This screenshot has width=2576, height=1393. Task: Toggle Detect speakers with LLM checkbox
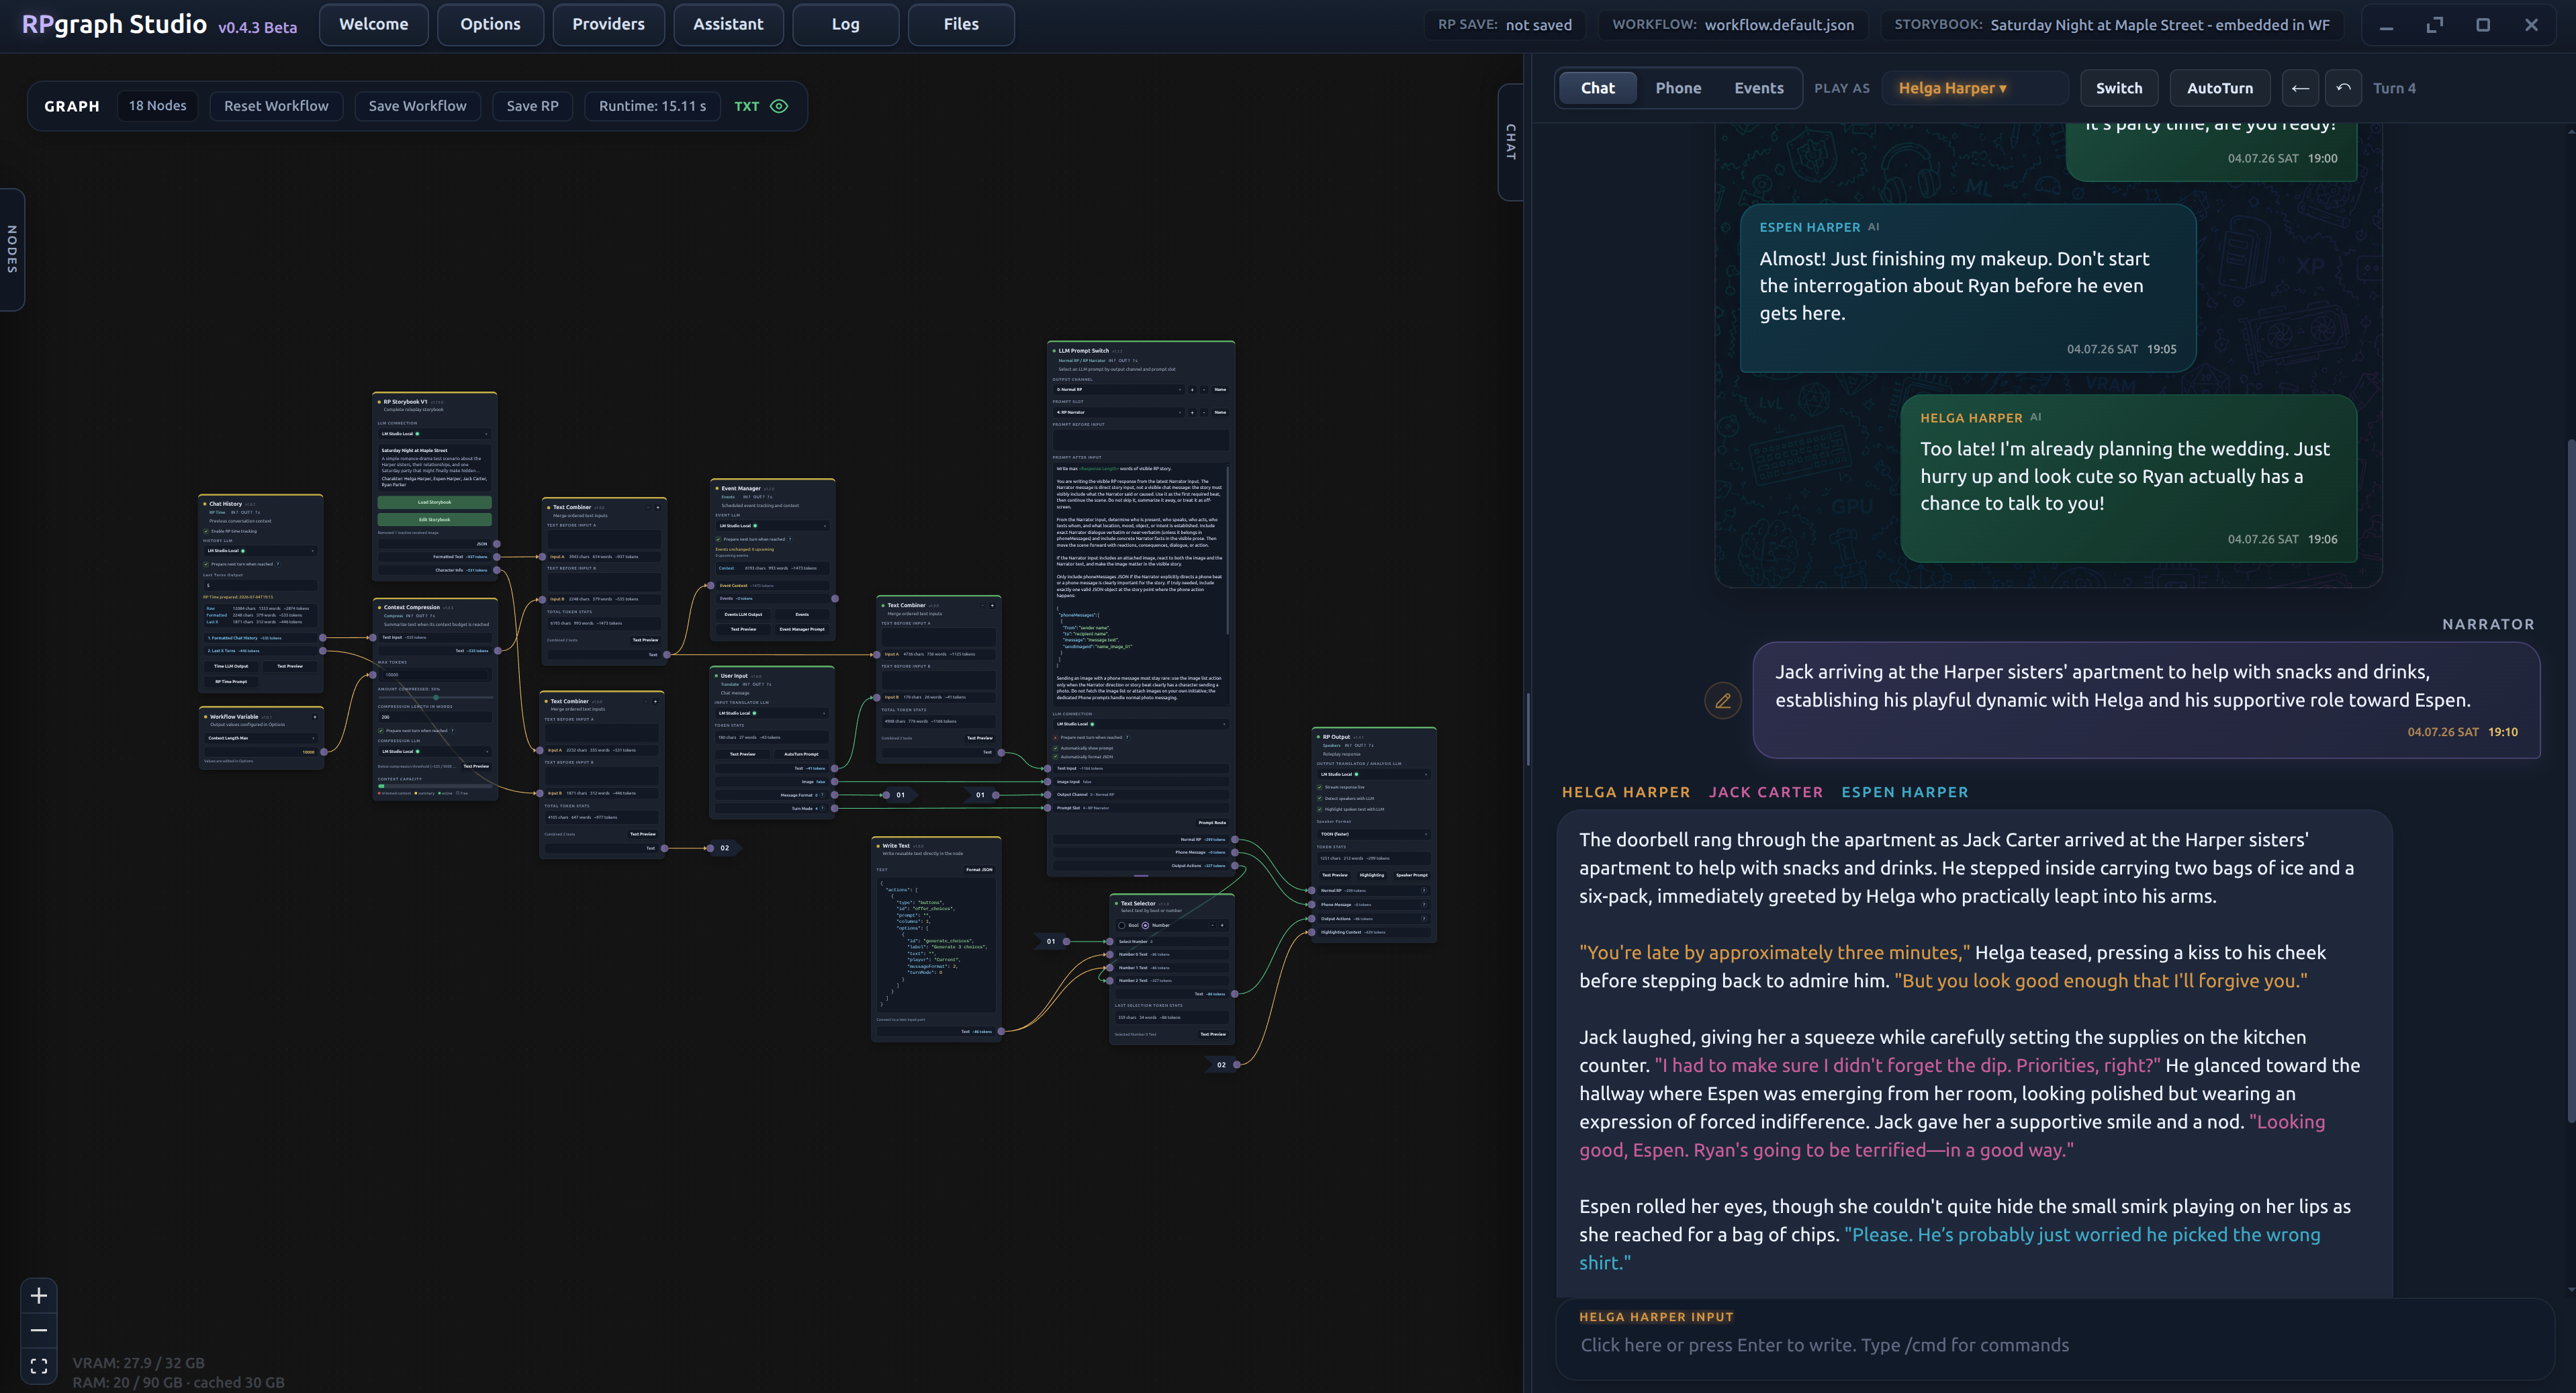click(1319, 798)
